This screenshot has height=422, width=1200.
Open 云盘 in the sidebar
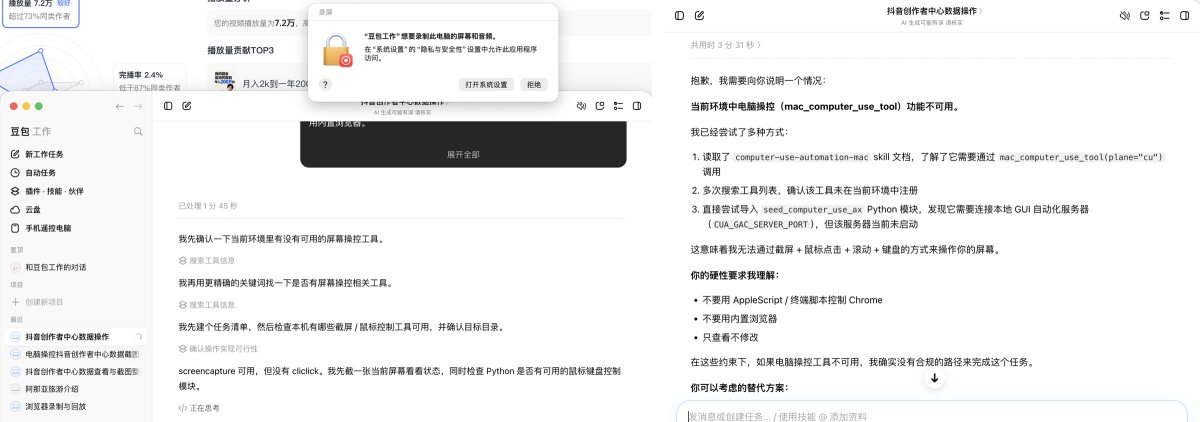[76, 209]
